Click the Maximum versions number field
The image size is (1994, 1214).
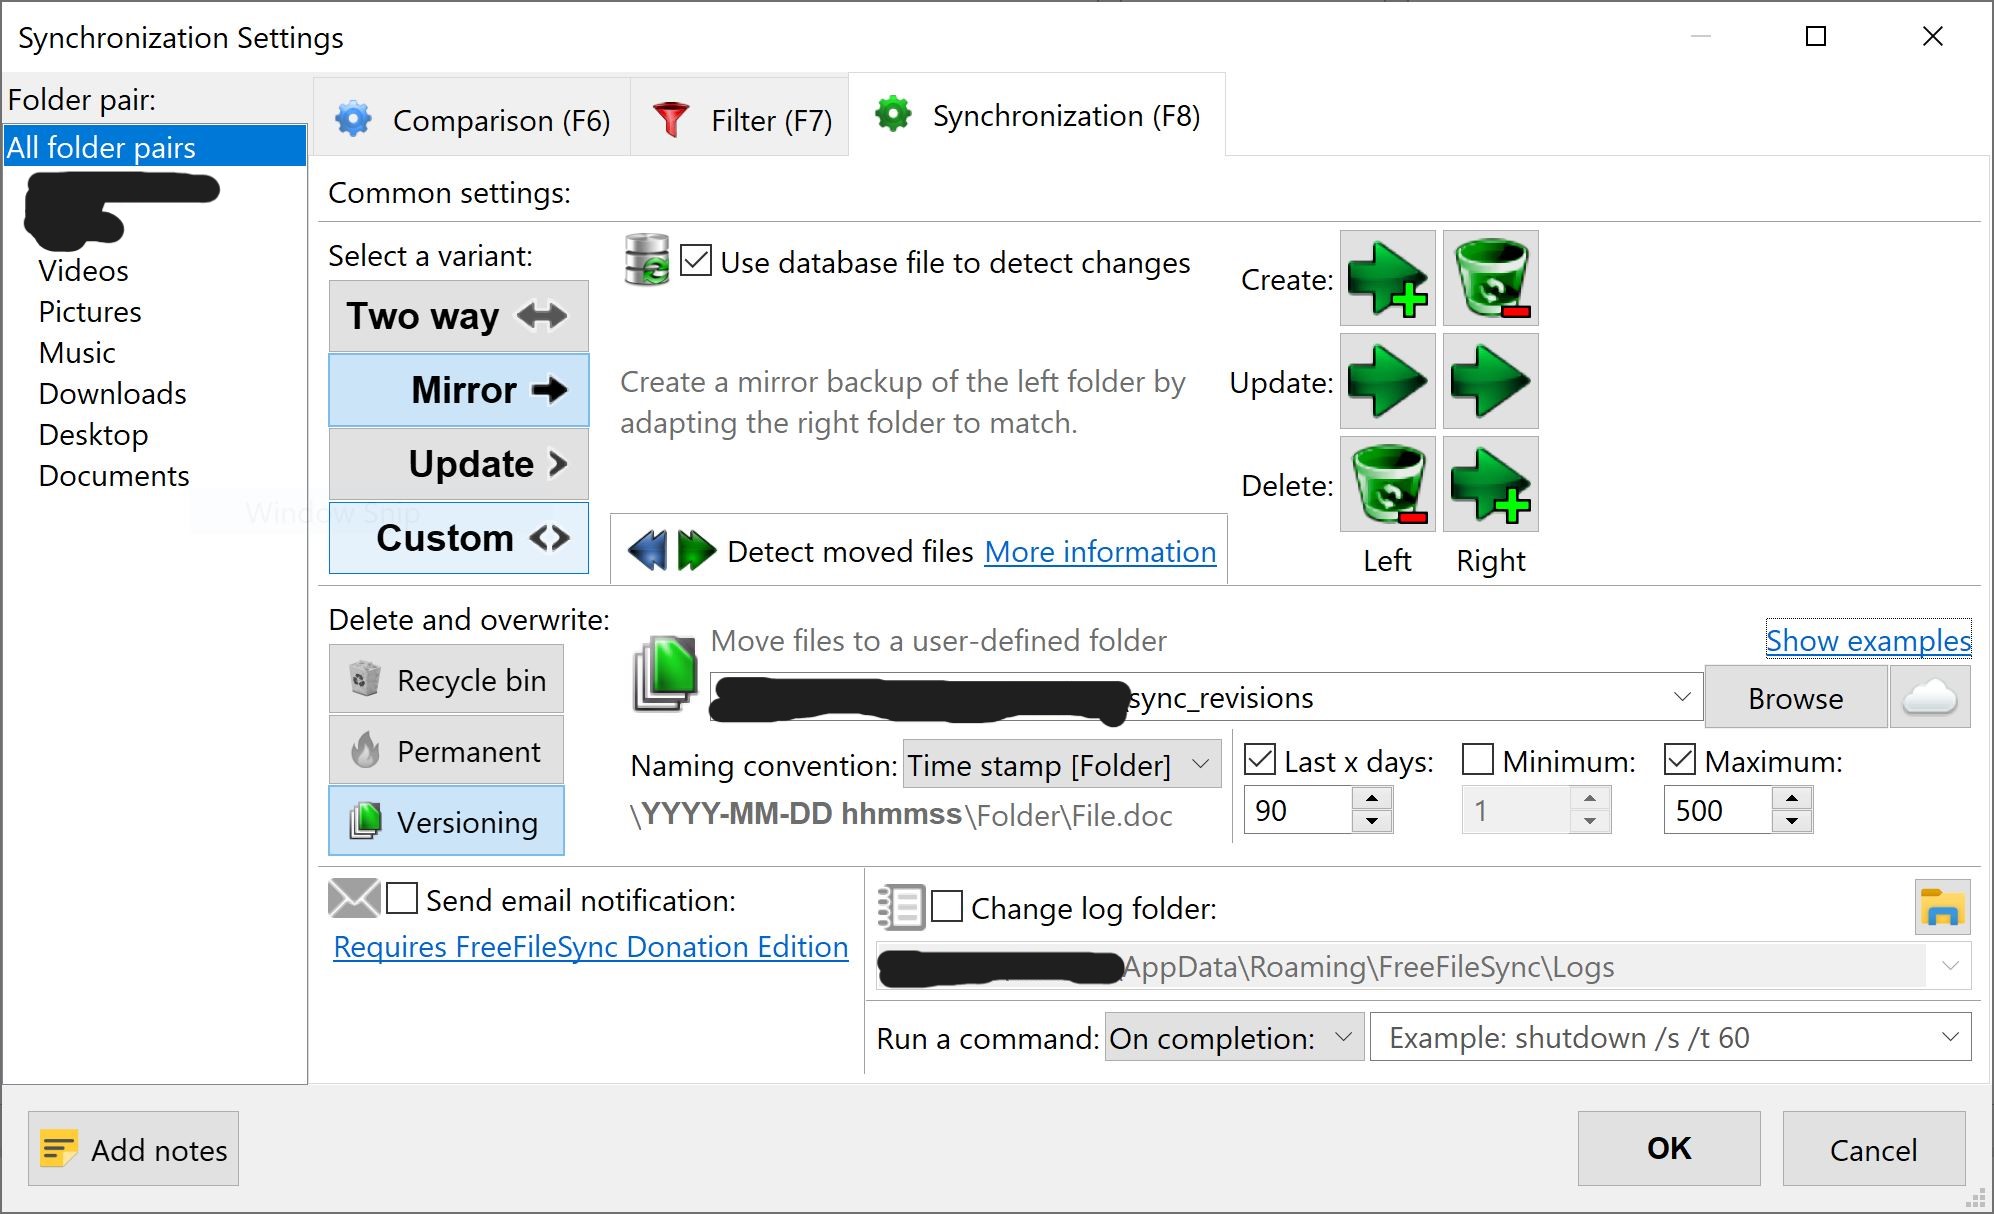pyautogui.click(x=1718, y=810)
